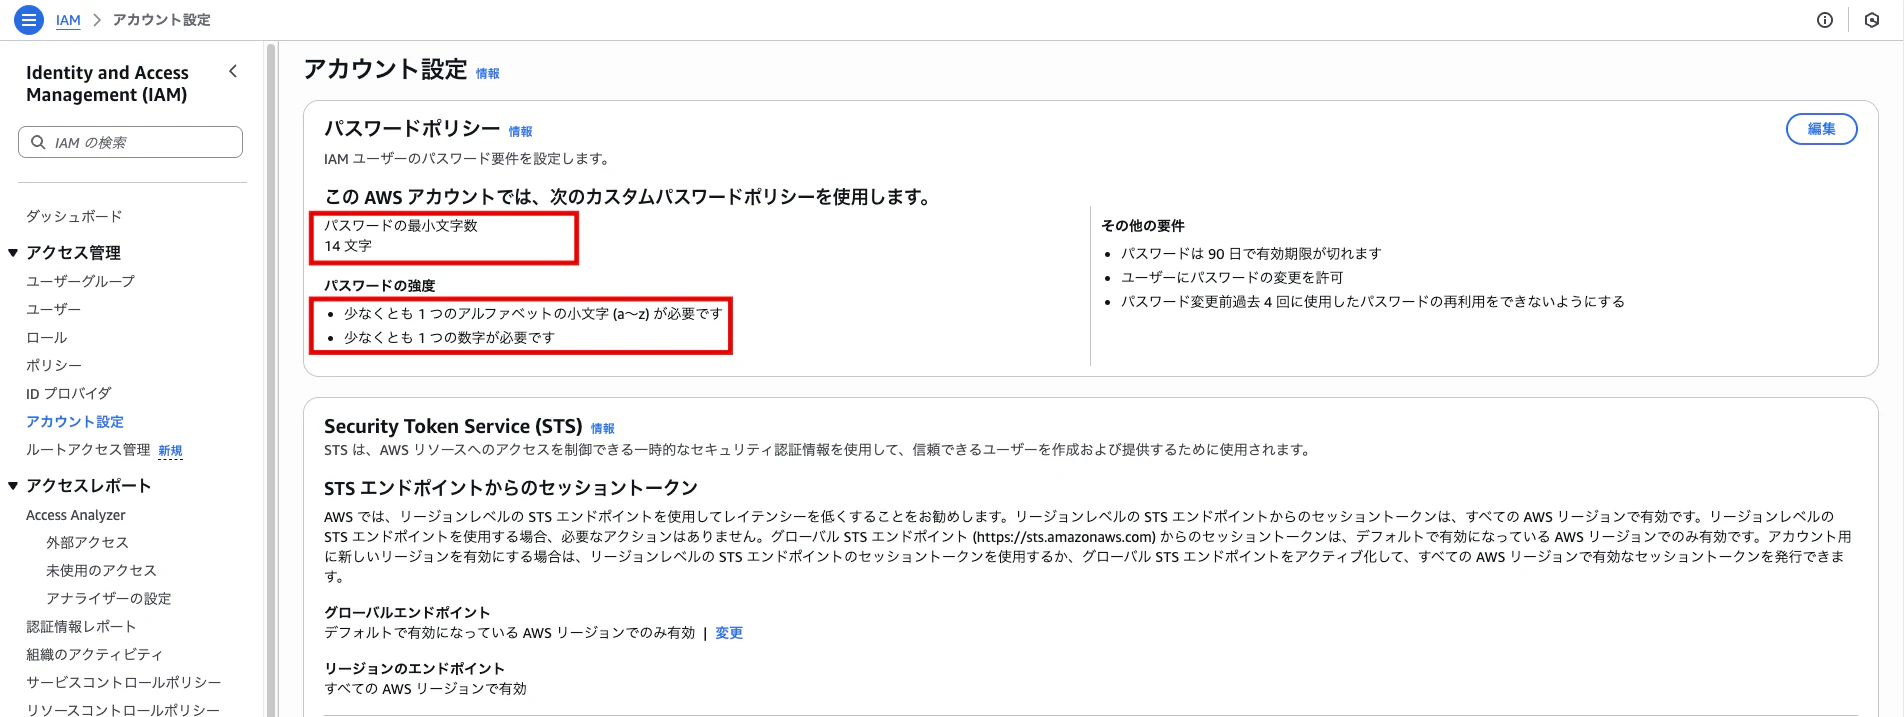Viewport: 1904px width, 717px height.
Task: Open サービスコントロールポリシー
Action: pyautogui.click(x=123, y=682)
